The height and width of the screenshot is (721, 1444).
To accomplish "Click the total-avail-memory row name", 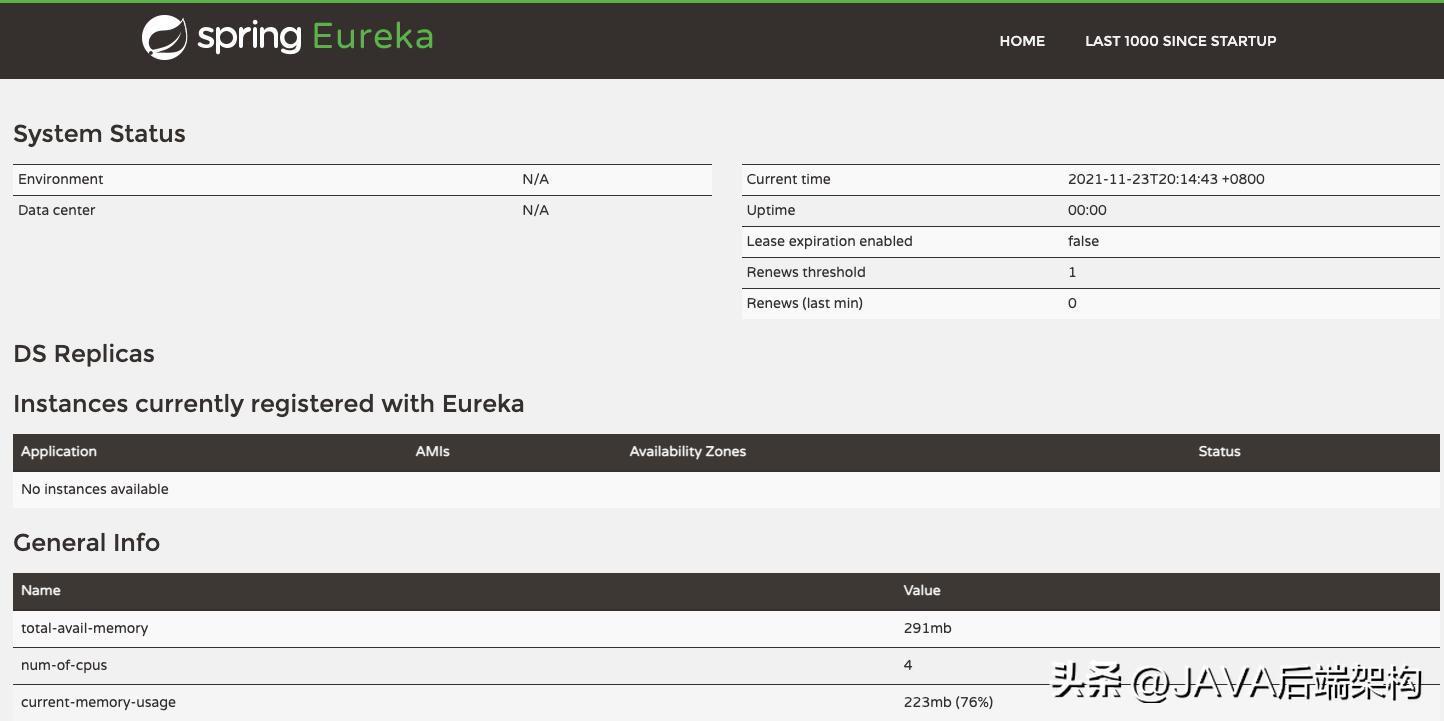I will pyautogui.click(x=85, y=628).
